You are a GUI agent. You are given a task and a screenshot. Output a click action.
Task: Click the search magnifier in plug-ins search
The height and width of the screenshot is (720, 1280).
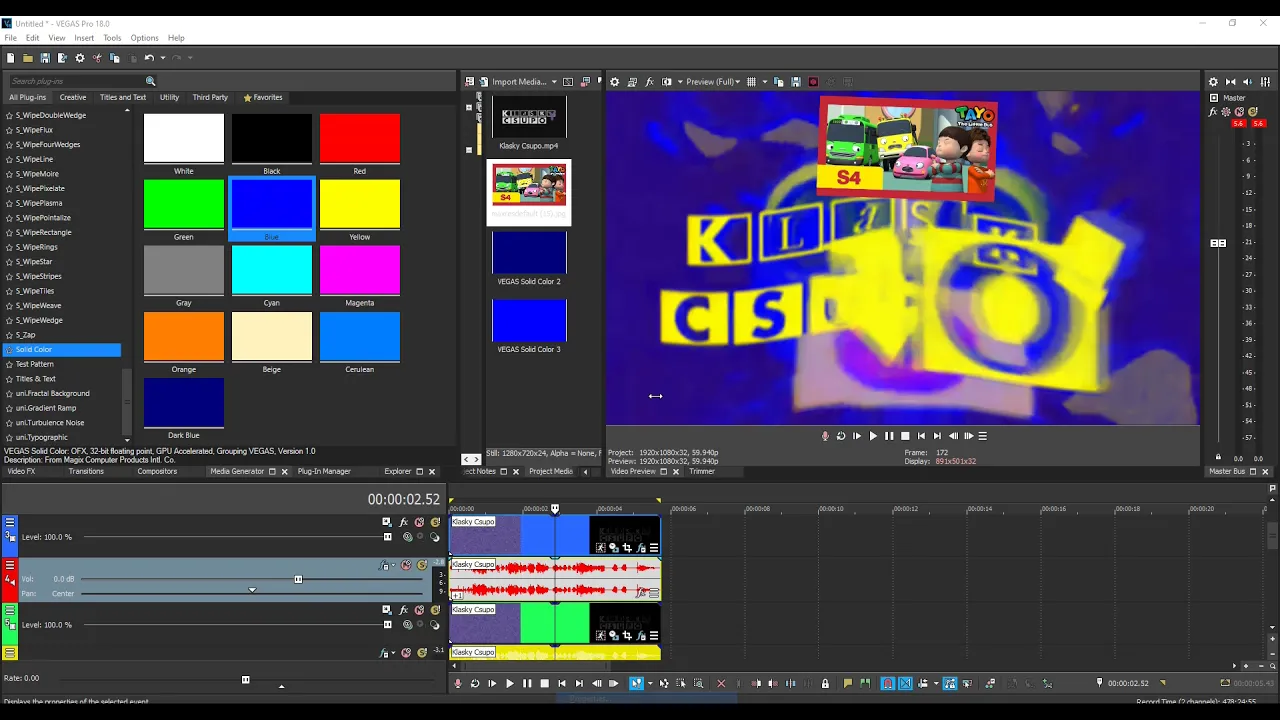pyautogui.click(x=151, y=81)
